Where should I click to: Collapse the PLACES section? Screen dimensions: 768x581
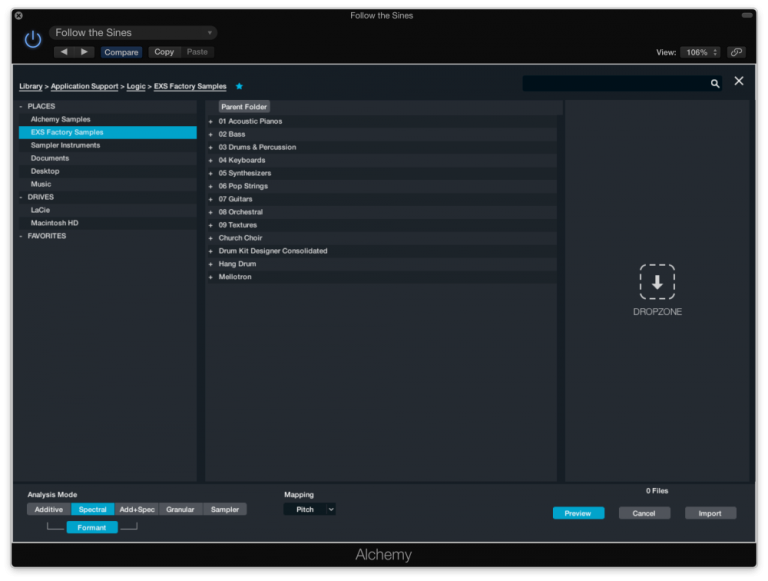point(21,106)
